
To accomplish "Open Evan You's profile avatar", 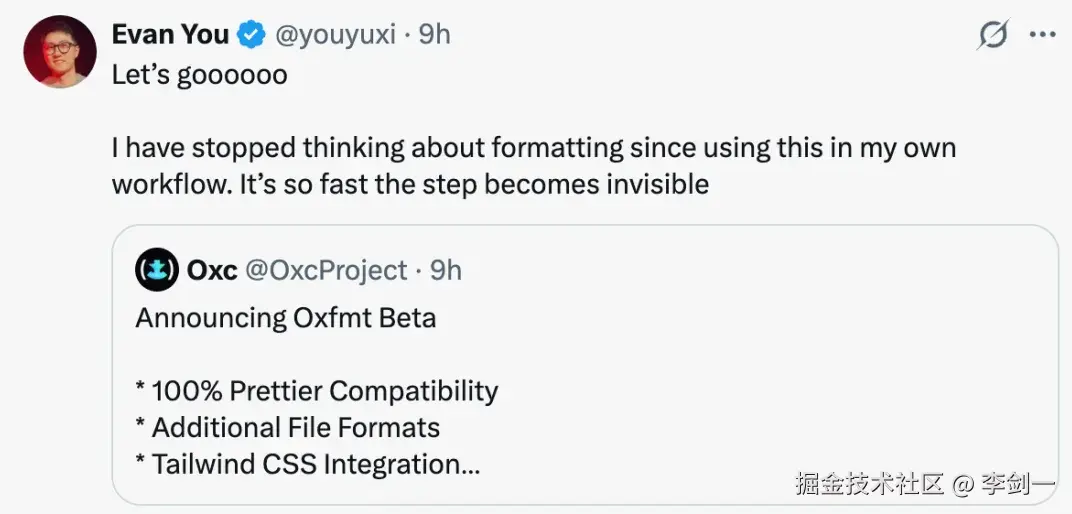I will point(59,52).
